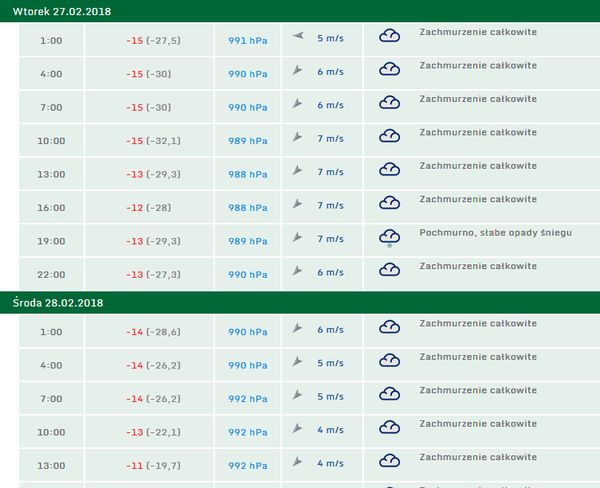
Task: Click the cloud icon in Wednesday's 13:00 row
Action: click(x=389, y=461)
